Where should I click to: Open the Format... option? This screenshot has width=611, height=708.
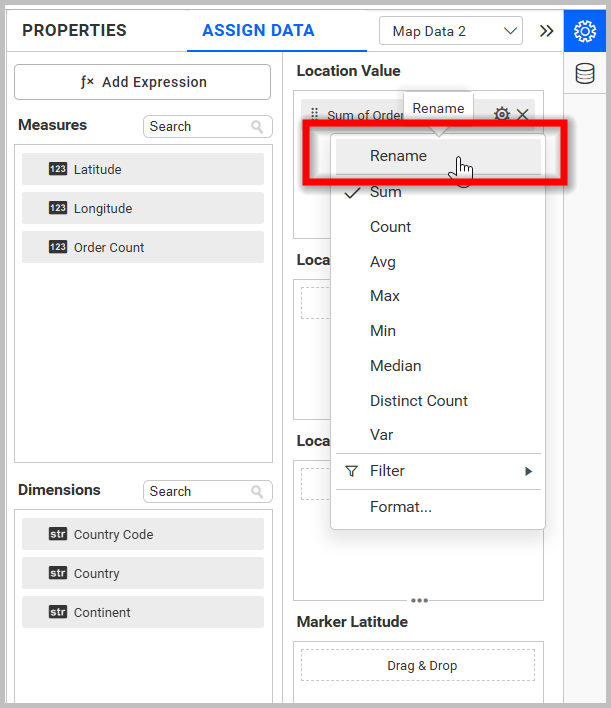400,507
